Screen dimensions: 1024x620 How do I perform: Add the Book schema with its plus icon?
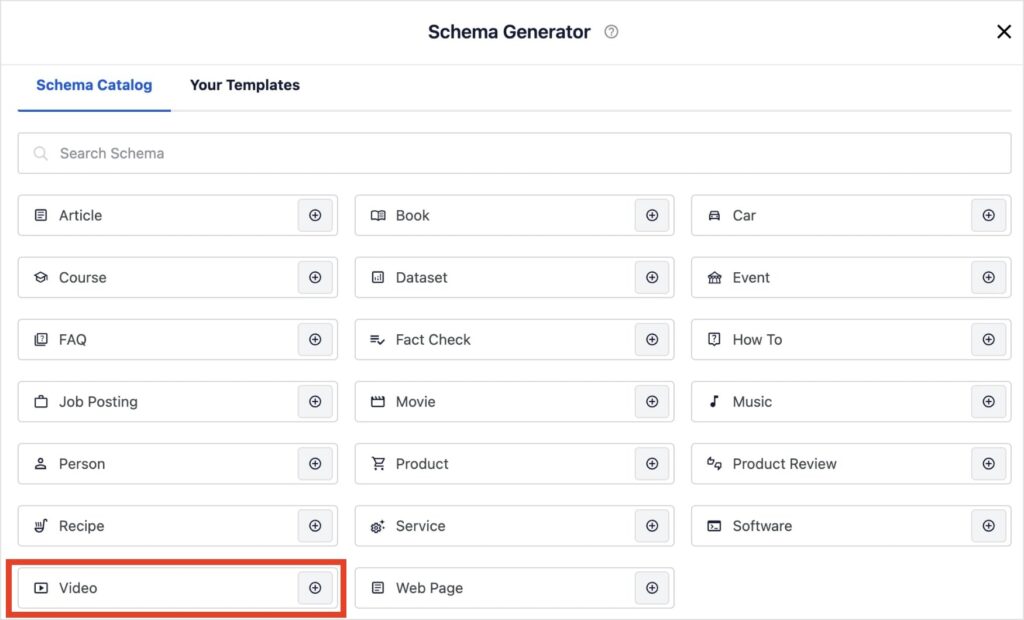click(652, 215)
